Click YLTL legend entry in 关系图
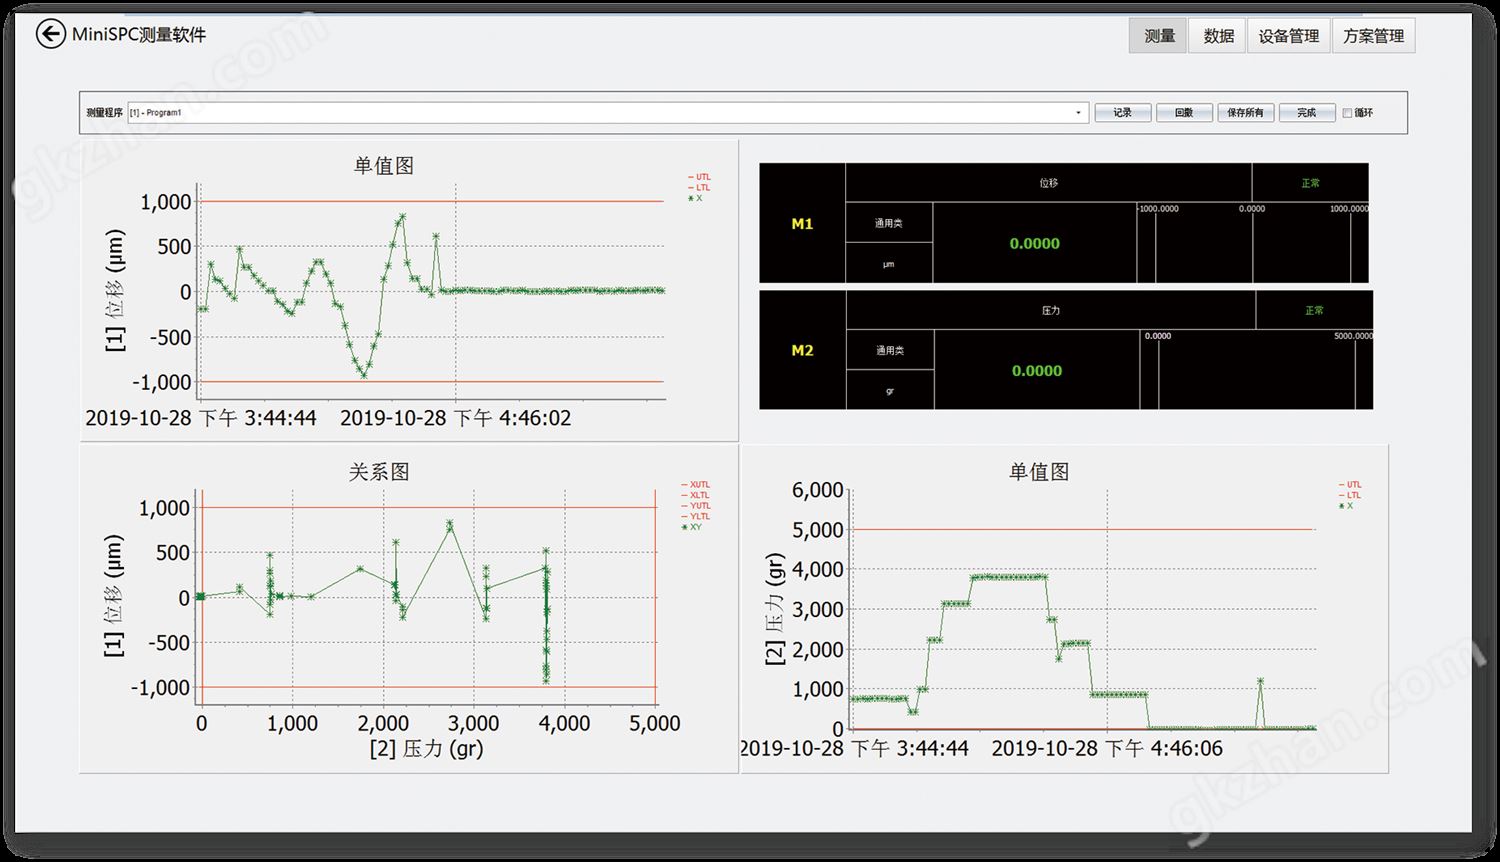 point(695,516)
